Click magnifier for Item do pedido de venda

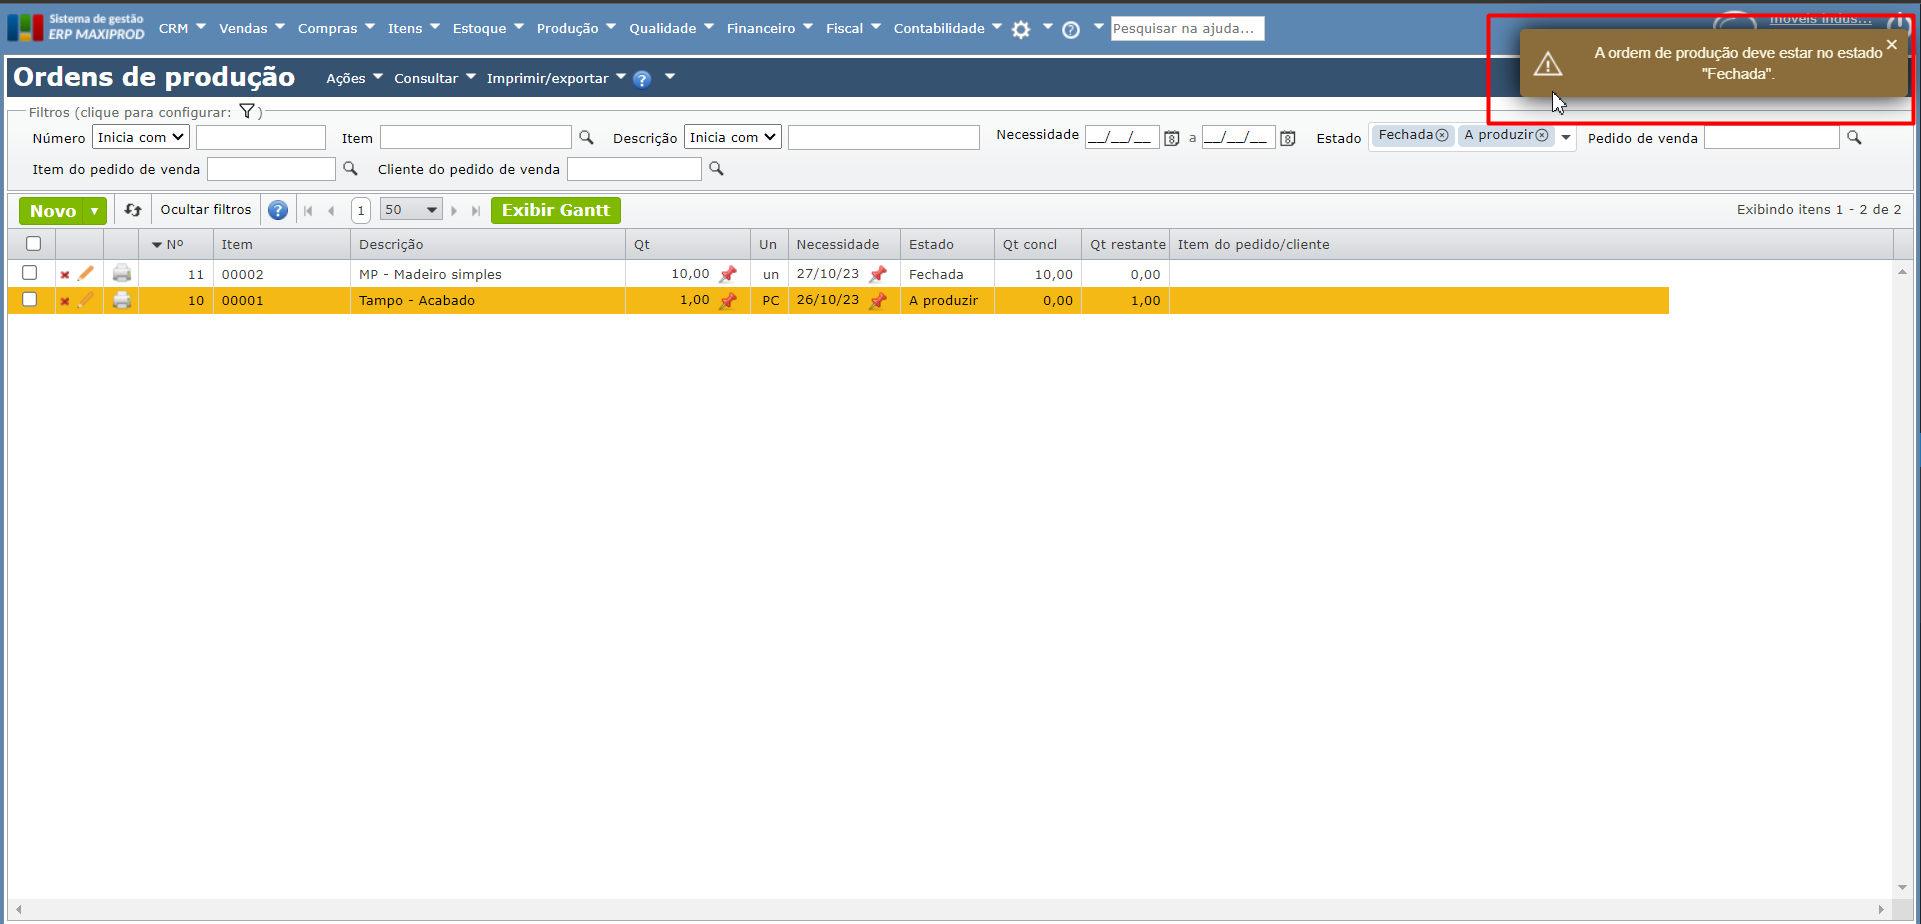tap(350, 169)
